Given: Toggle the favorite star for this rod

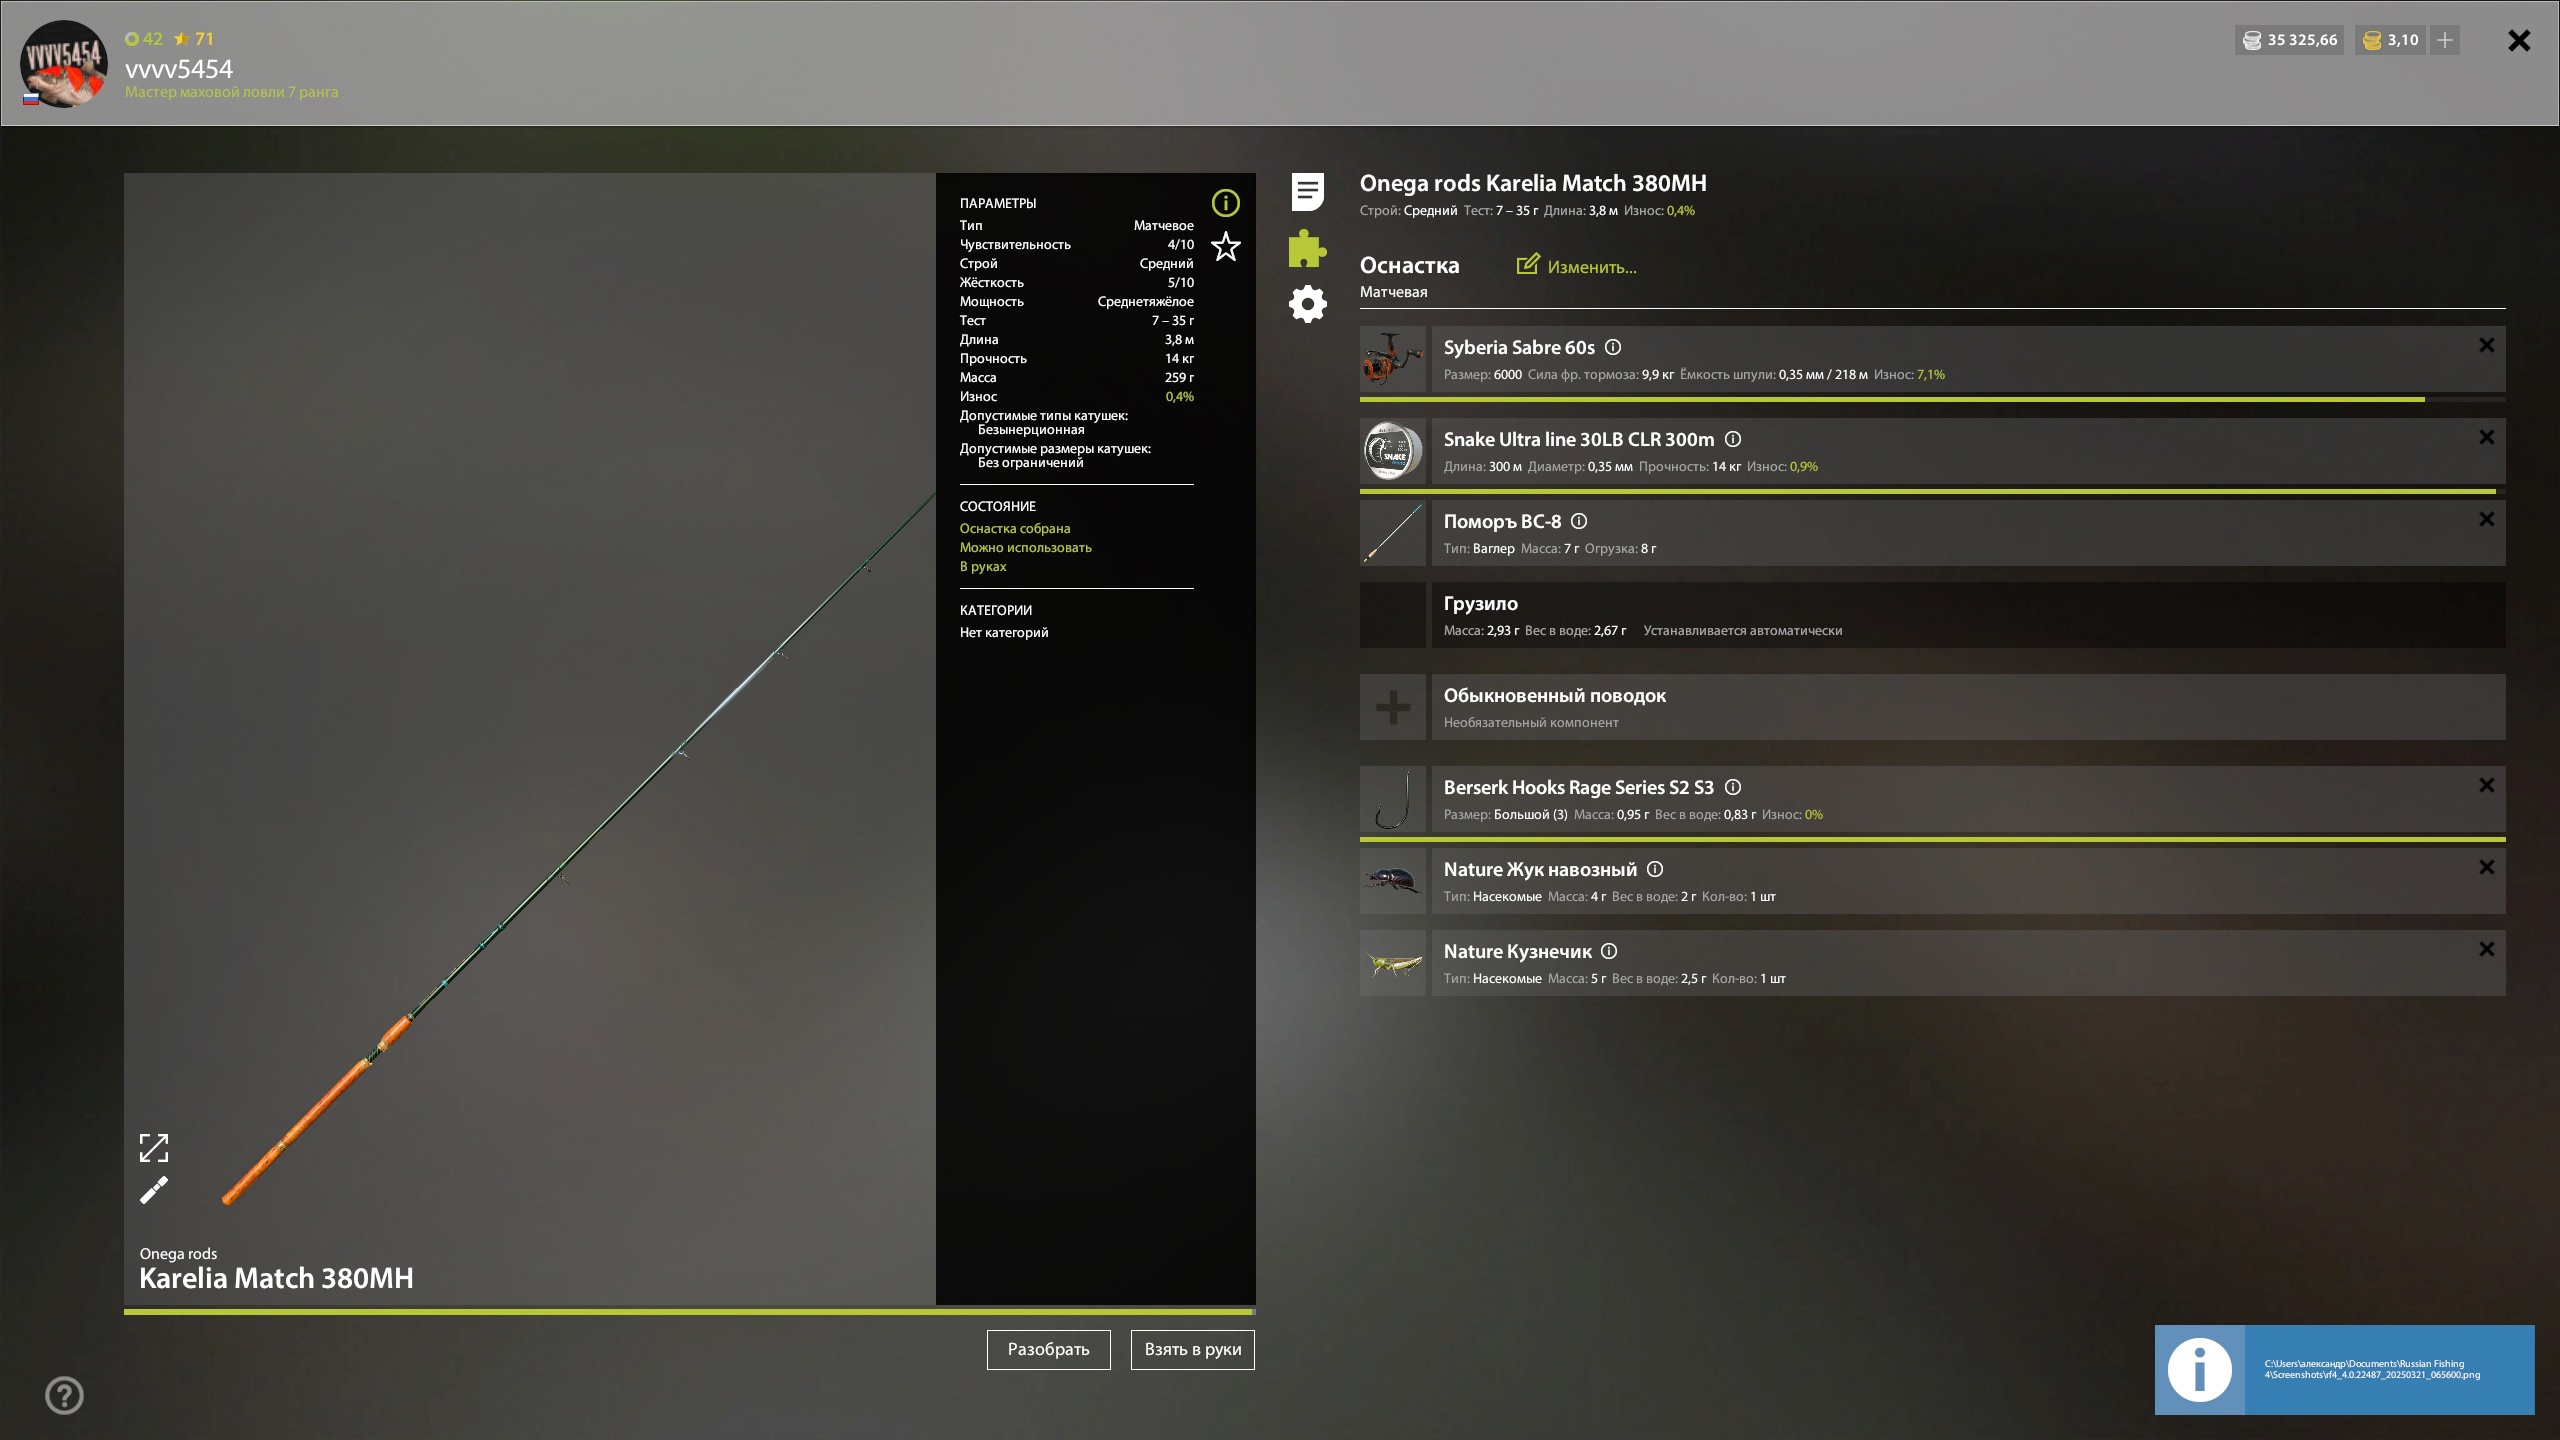Looking at the screenshot, I should [1225, 246].
